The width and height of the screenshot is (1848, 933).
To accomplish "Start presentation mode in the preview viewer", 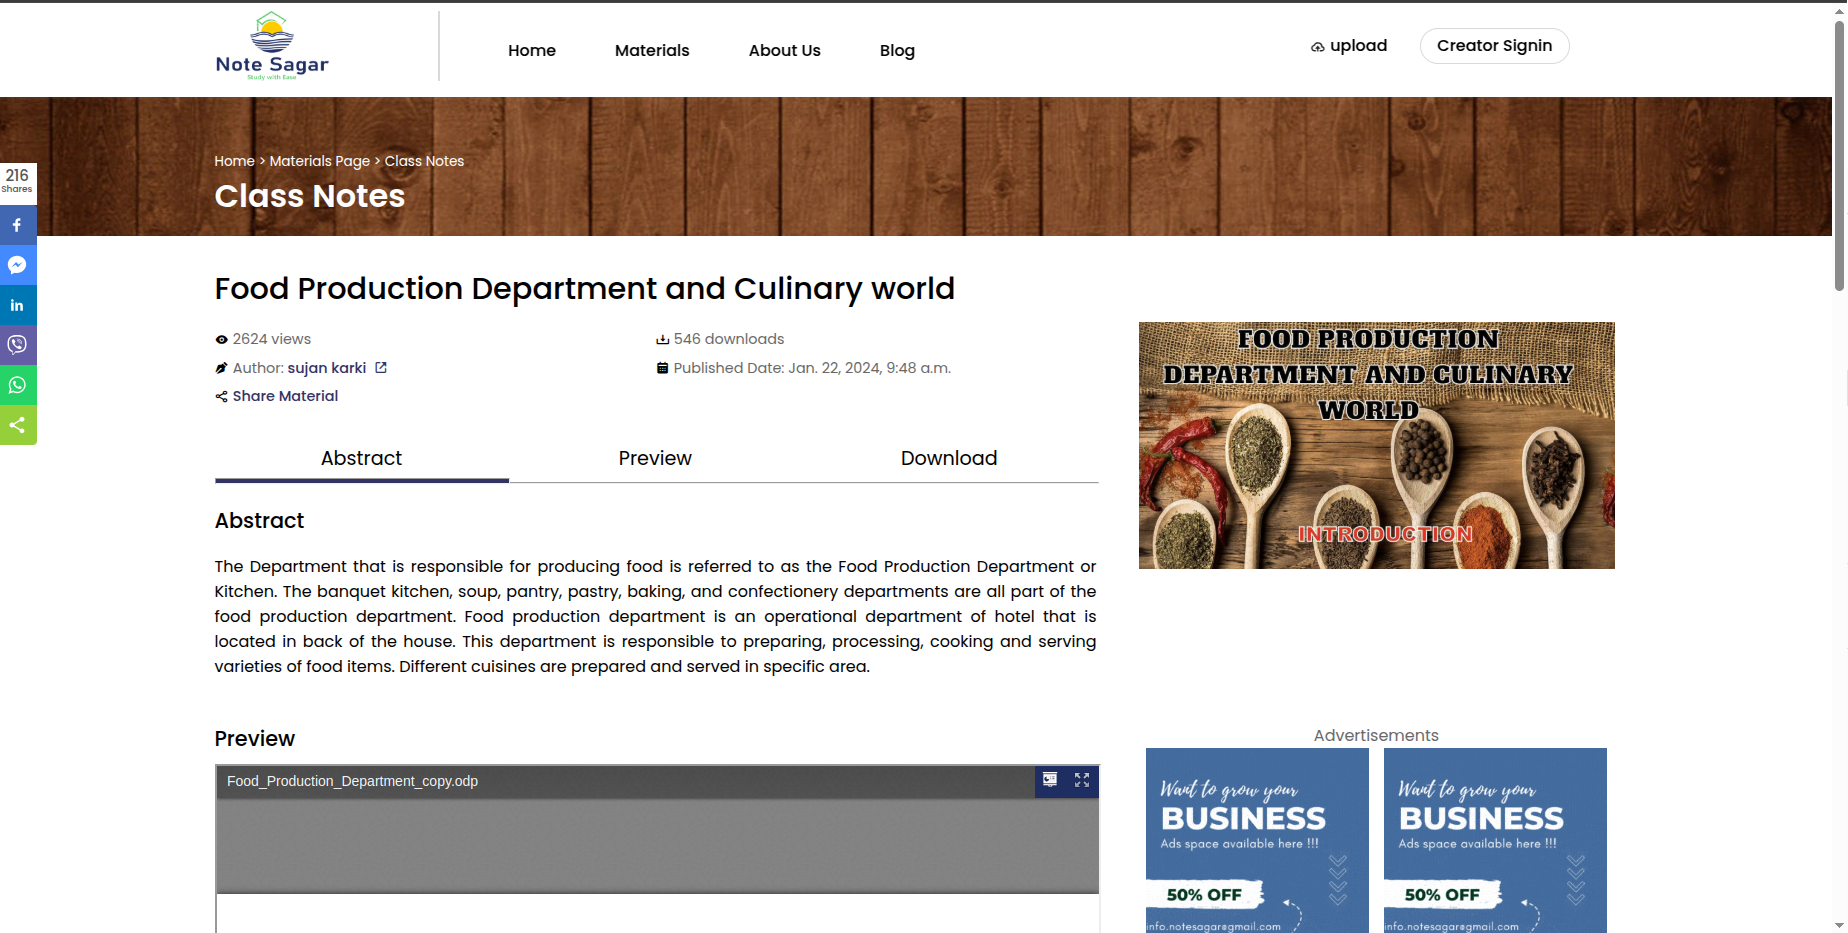I will pos(1050,780).
